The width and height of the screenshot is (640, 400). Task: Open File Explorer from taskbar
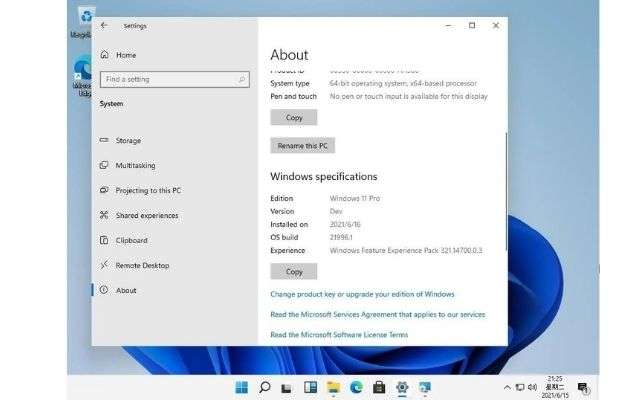click(x=333, y=387)
